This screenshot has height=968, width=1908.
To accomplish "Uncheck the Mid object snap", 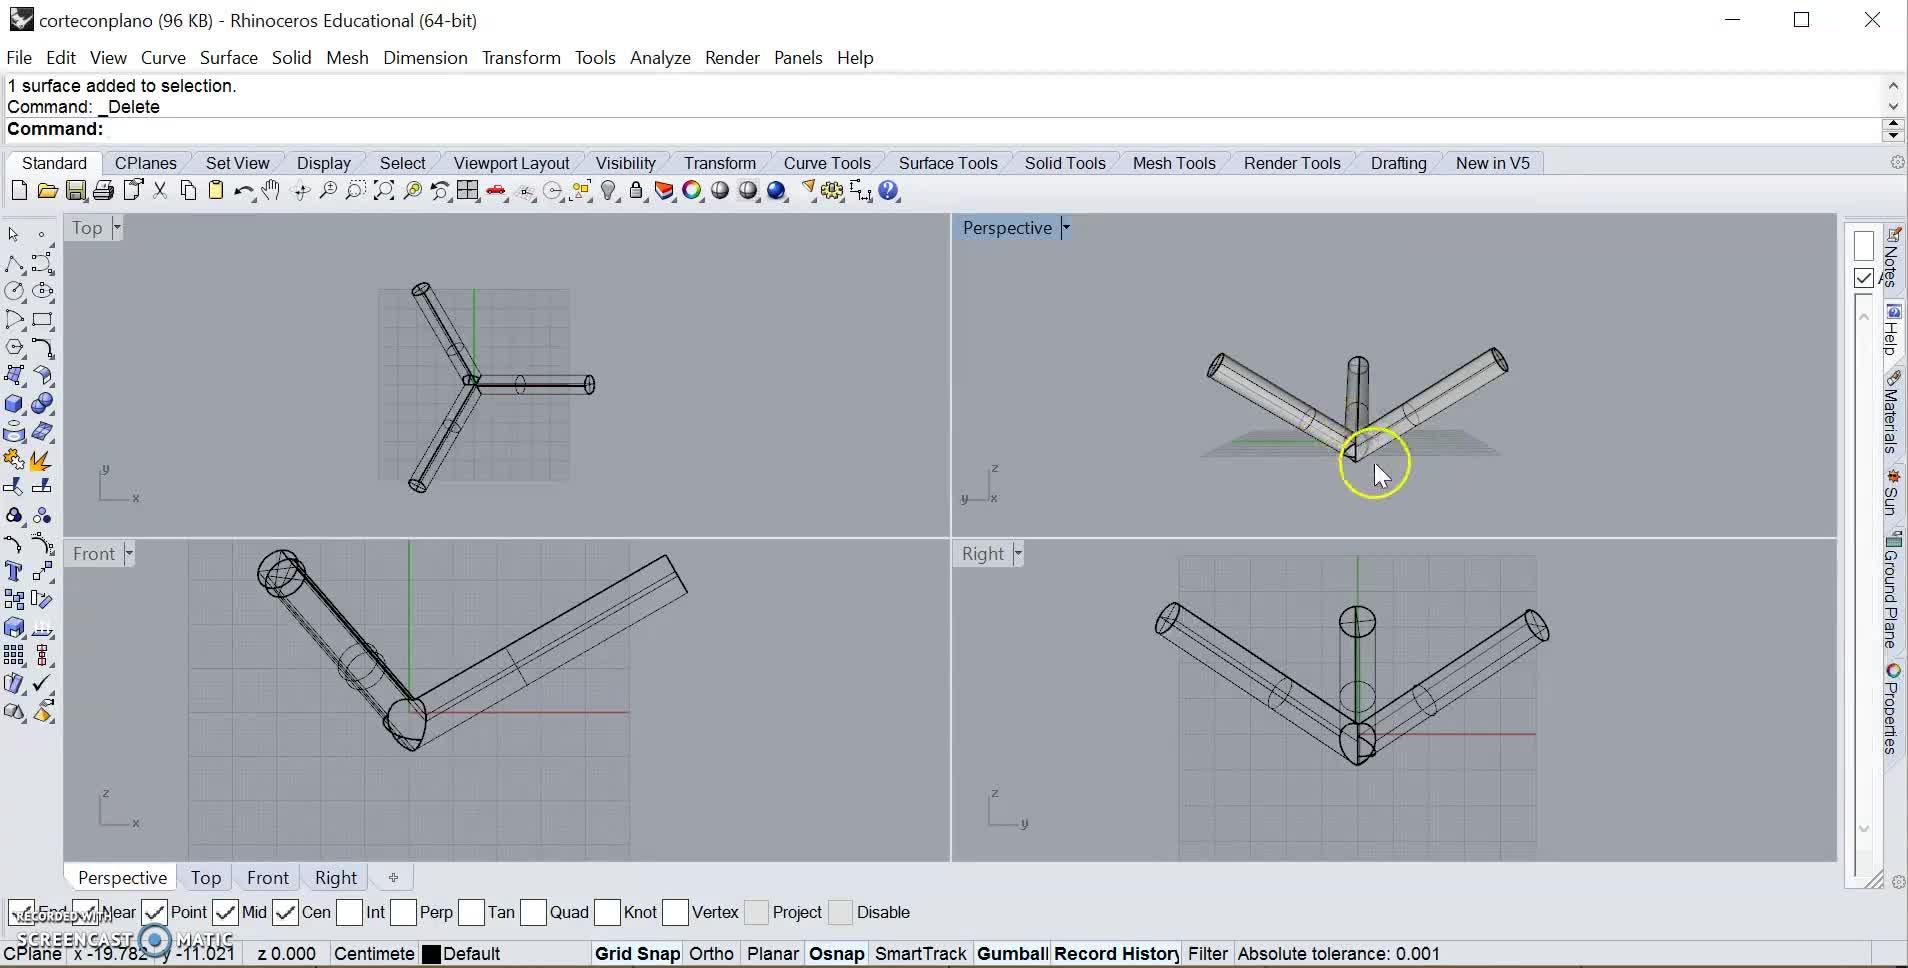I will [x=226, y=912].
